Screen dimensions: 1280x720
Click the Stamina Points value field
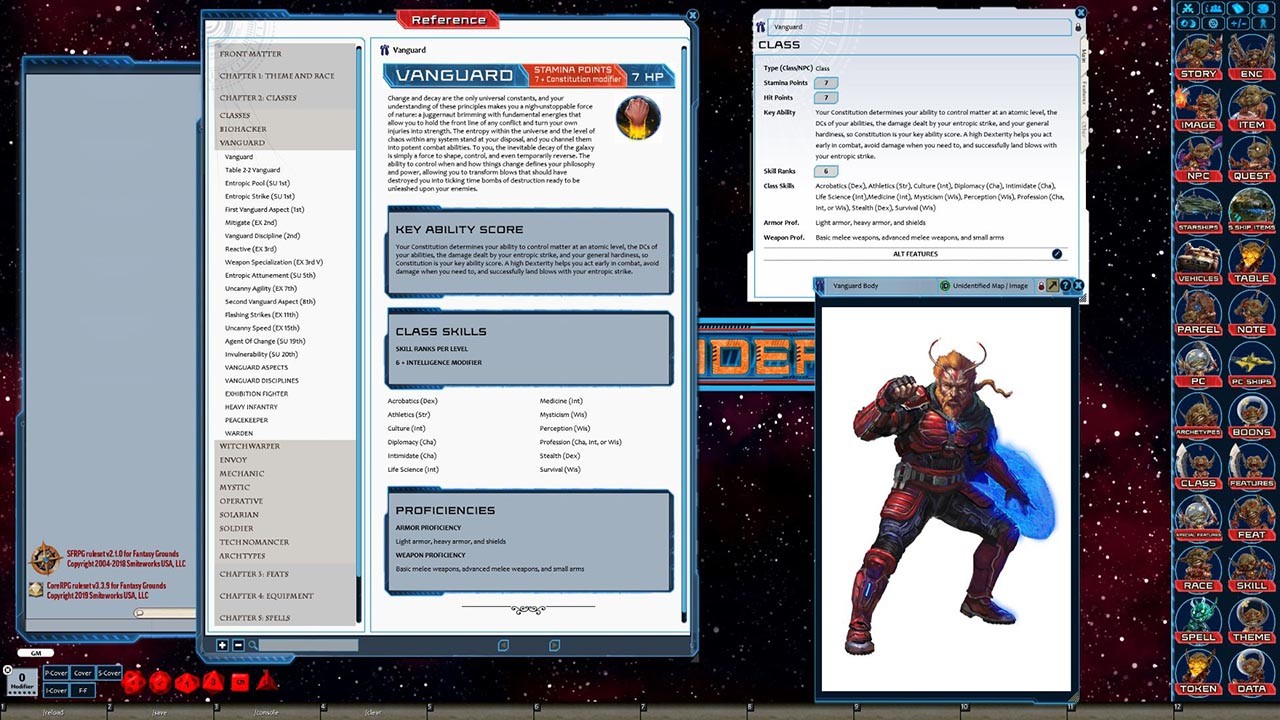826,83
